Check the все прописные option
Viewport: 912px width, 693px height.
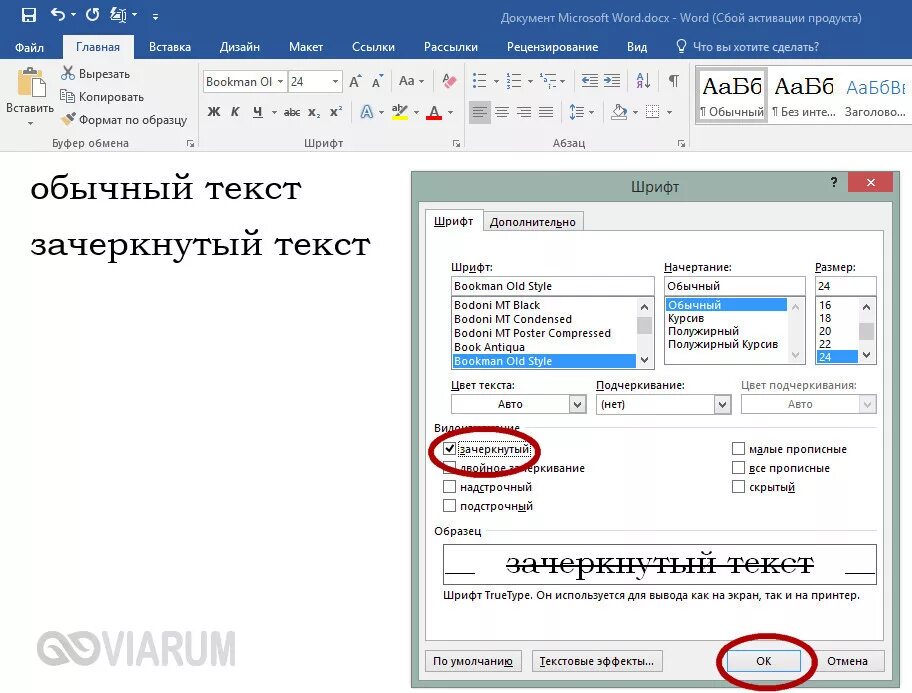coord(738,468)
